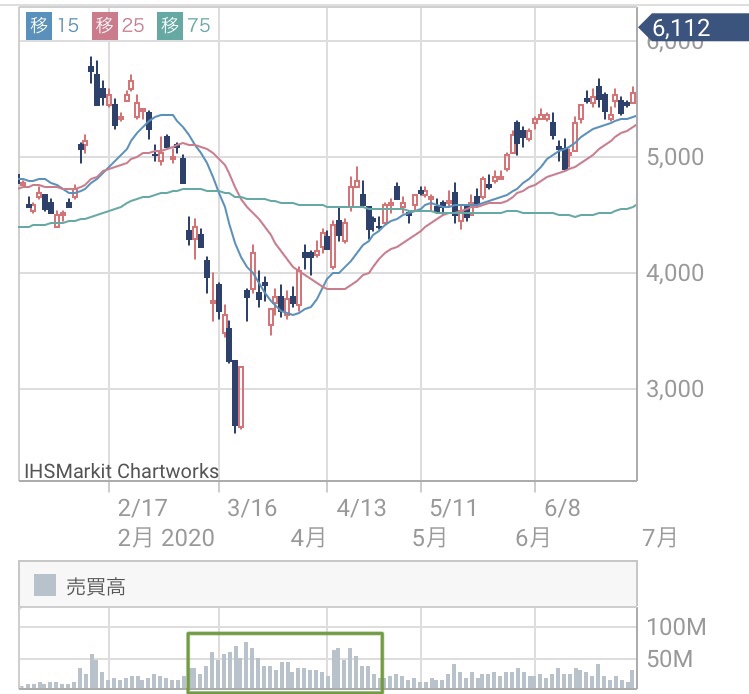This screenshot has height=694, width=749.
Task: Click the 2月 2020 month label
Action: [166, 538]
